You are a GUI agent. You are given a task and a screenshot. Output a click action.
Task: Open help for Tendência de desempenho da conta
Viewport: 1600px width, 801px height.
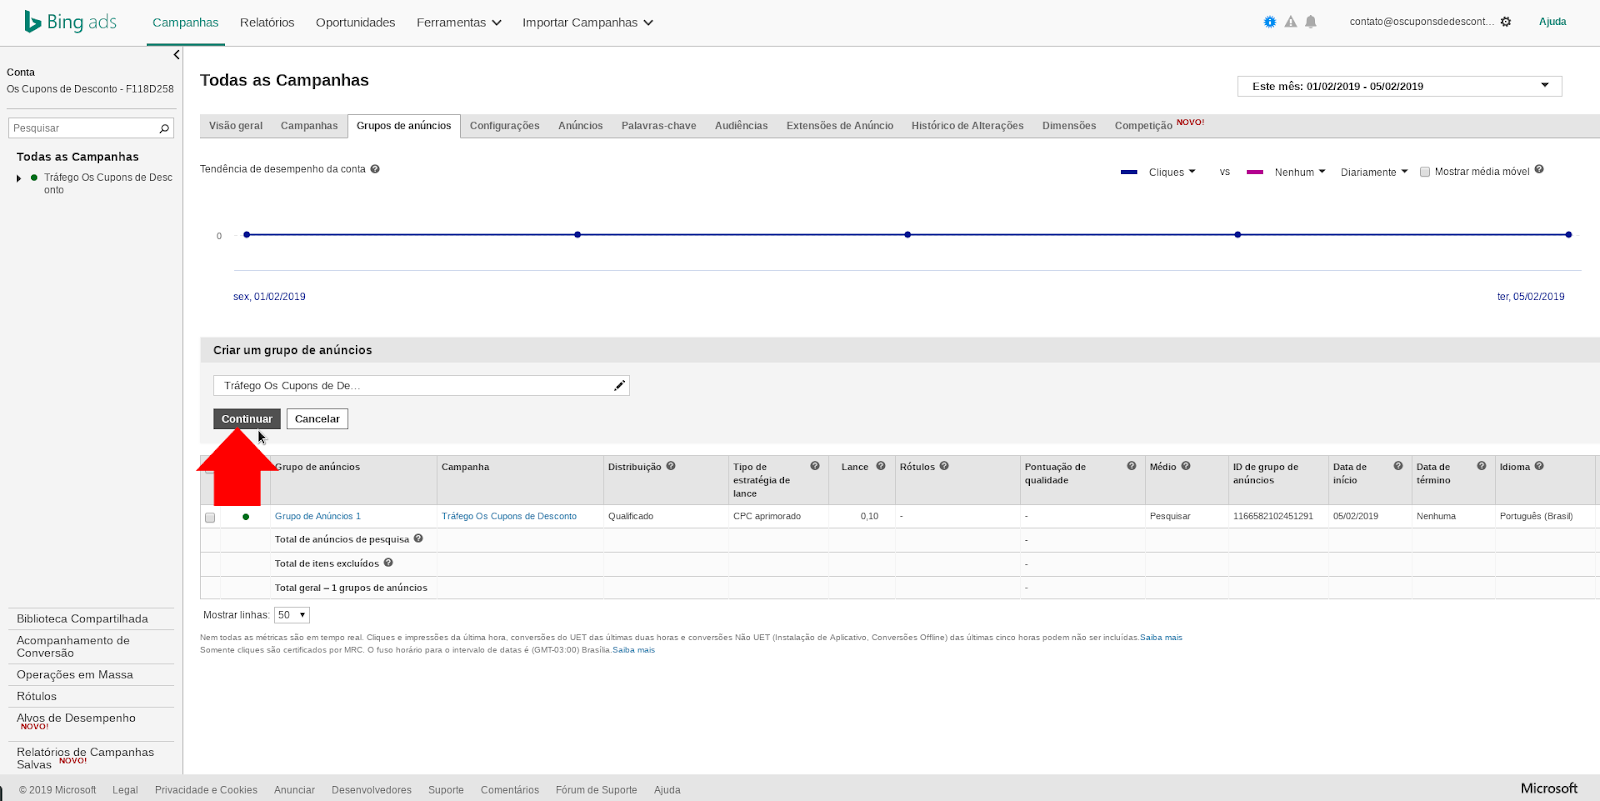click(x=375, y=169)
